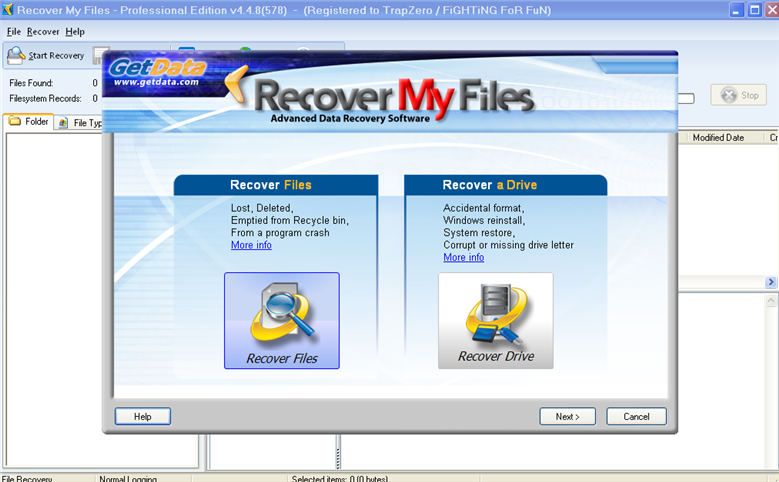Open wizard Help button
Viewport: 779px width, 482px height.
[143, 416]
